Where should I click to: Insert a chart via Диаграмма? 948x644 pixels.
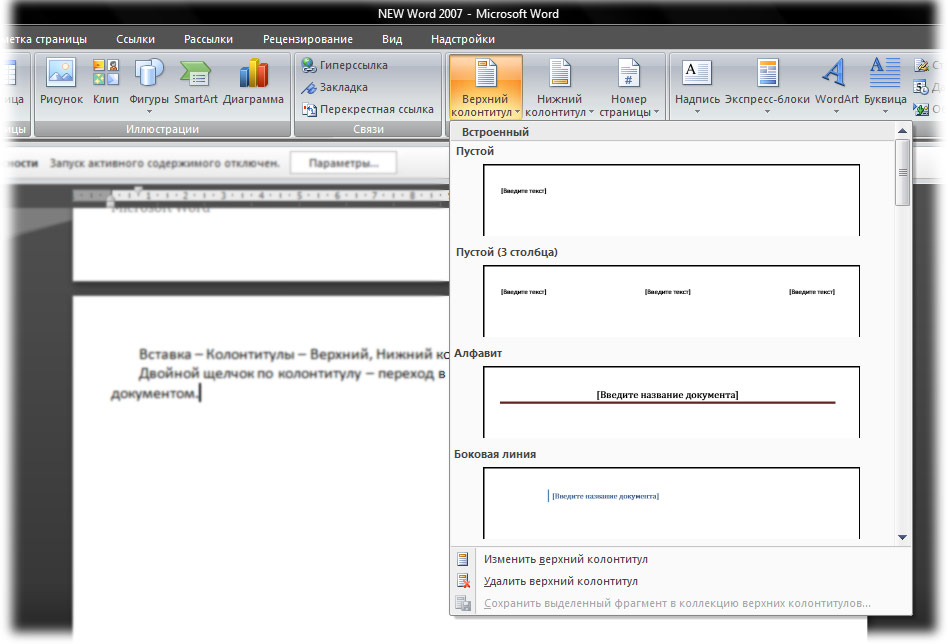click(253, 82)
